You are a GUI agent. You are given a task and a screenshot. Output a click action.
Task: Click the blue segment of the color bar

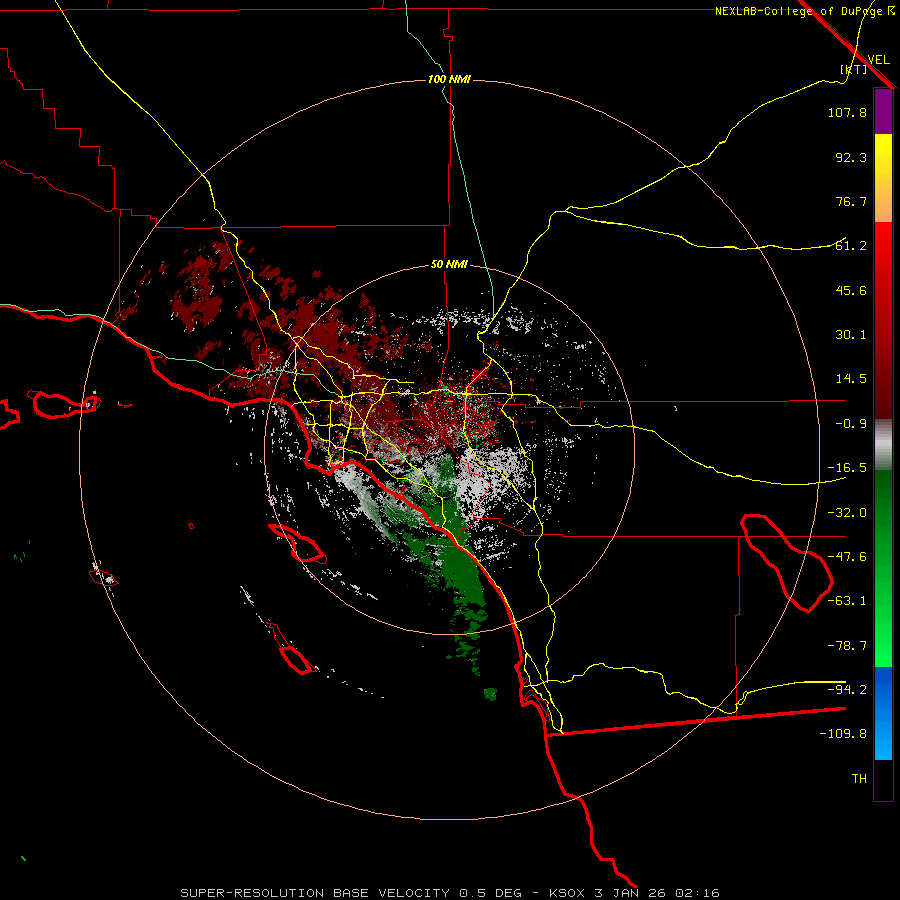pyautogui.click(x=883, y=713)
